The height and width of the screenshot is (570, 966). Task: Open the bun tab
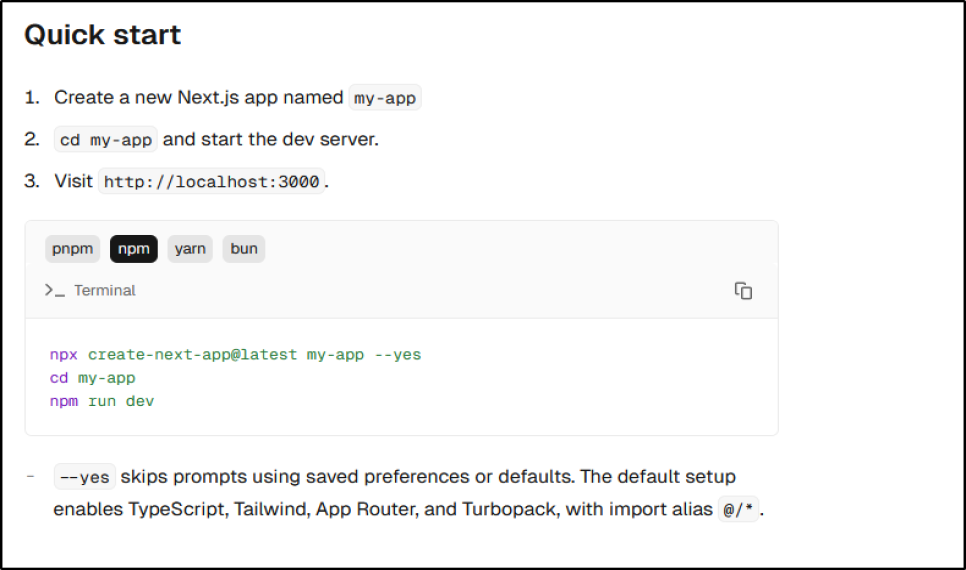pyautogui.click(x=244, y=249)
